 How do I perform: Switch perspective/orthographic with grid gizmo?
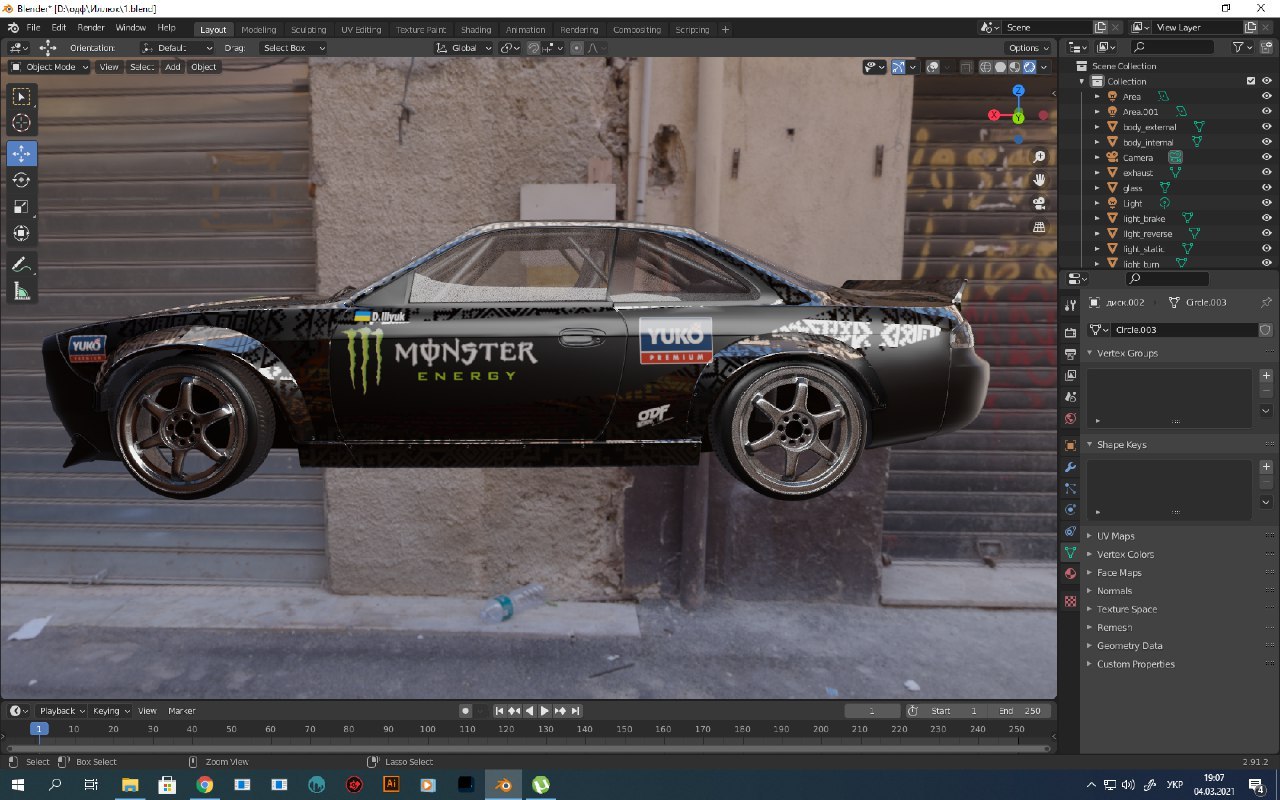tap(1039, 227)
